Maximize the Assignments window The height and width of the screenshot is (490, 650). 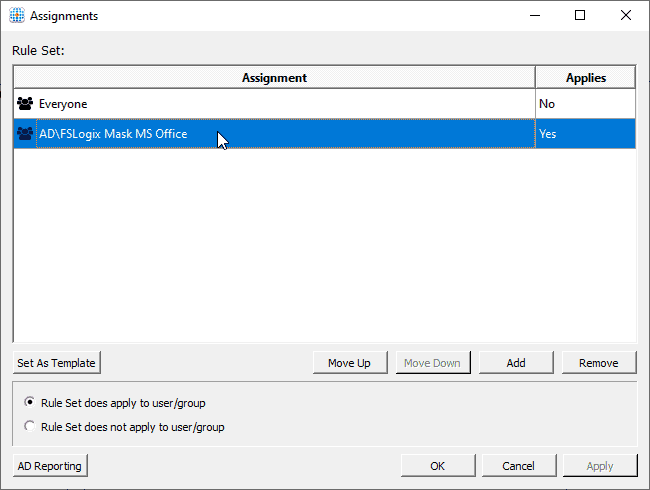pyautogui.click(x=580, y=15)
